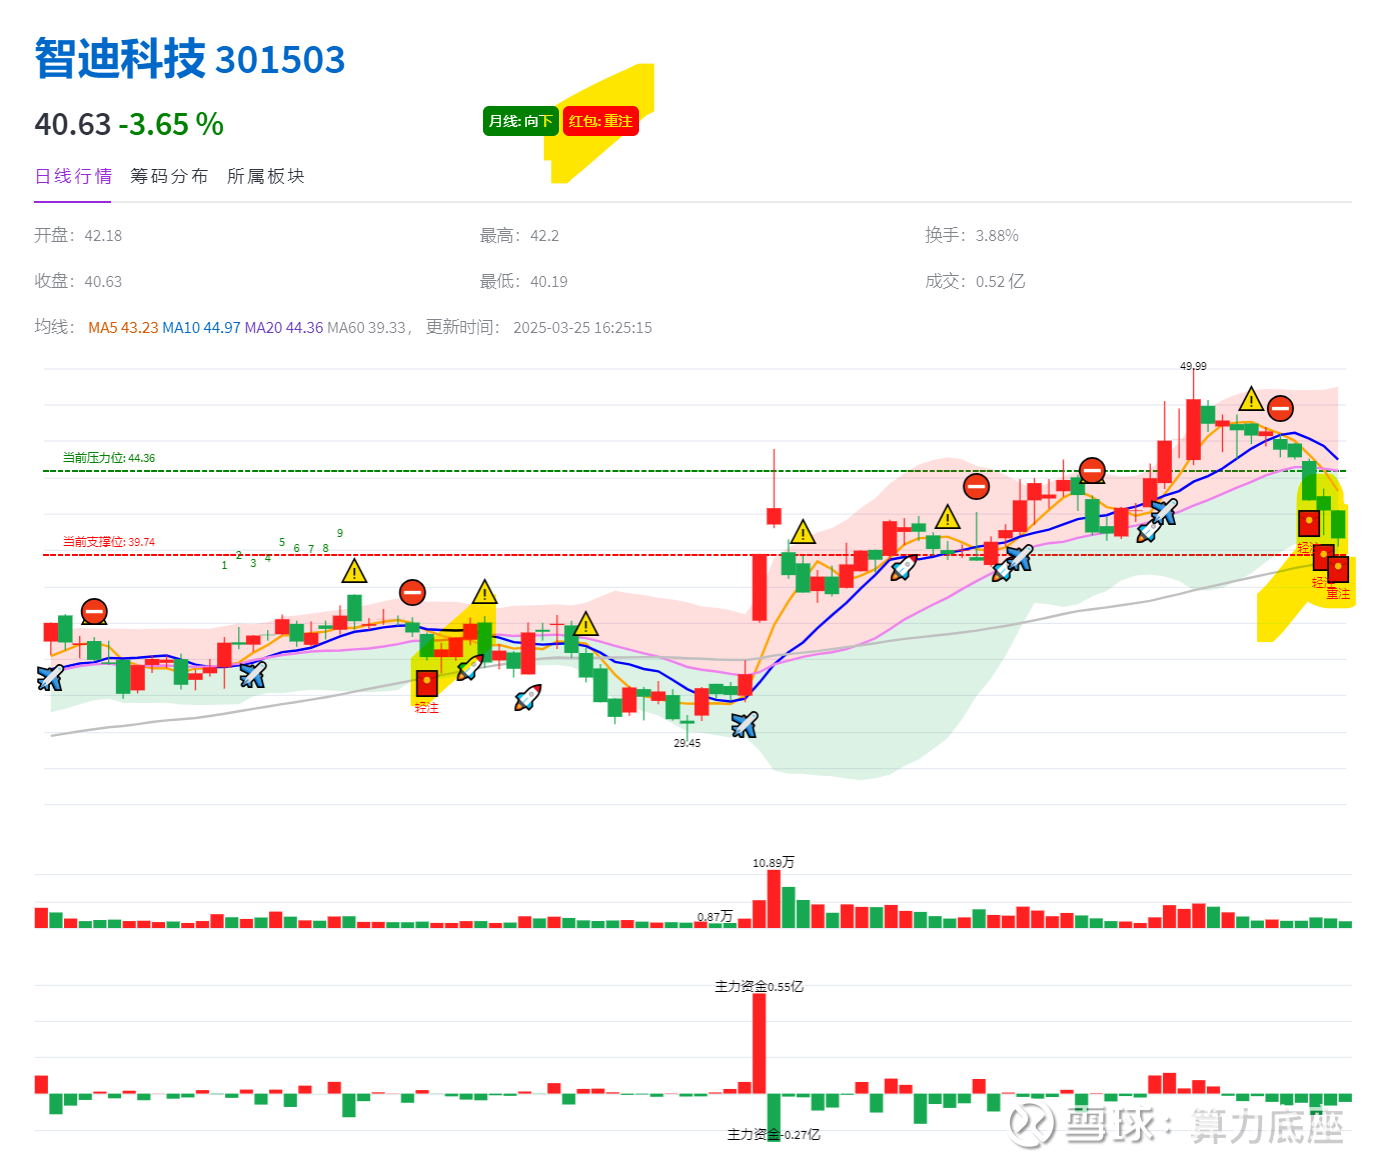This screenshot has height=1168, width=1384.
Task: Click the MA5 43.23 indicator
Action: pyautogui.click(x=123, y=328)
